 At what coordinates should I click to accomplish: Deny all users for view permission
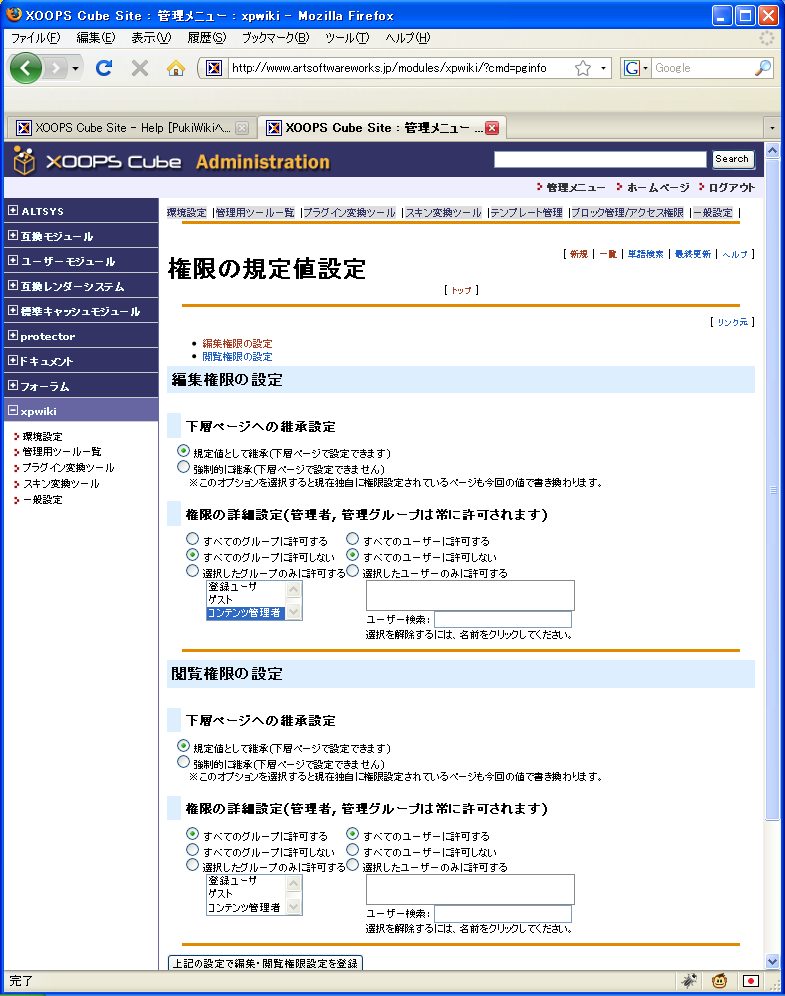(352, 851)
